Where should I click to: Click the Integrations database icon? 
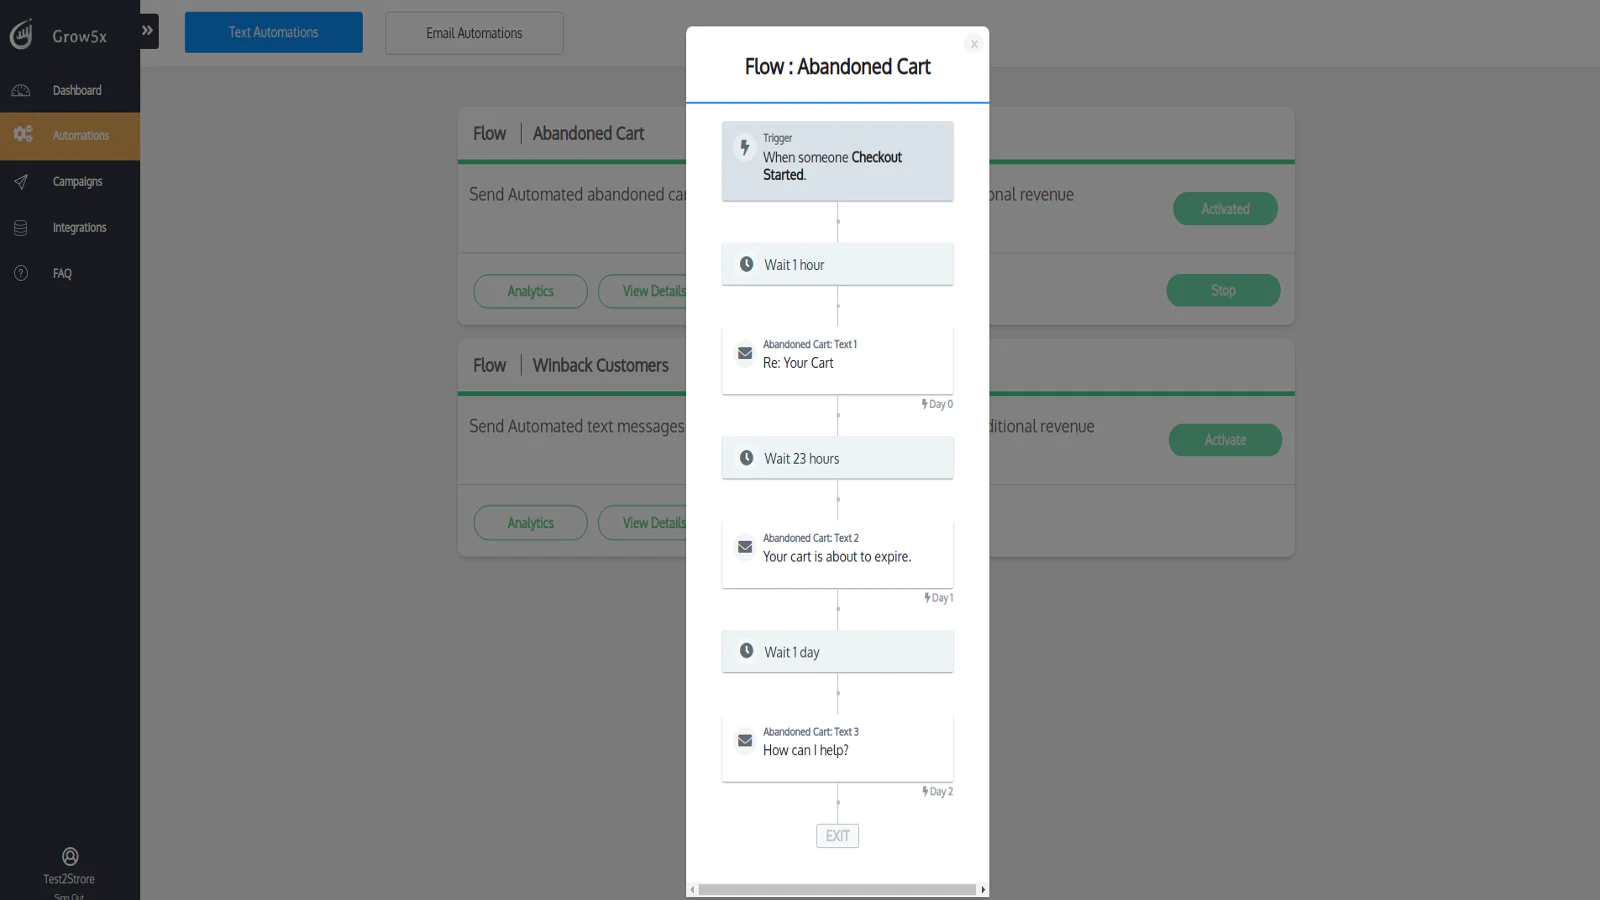[x=21, y=228]
